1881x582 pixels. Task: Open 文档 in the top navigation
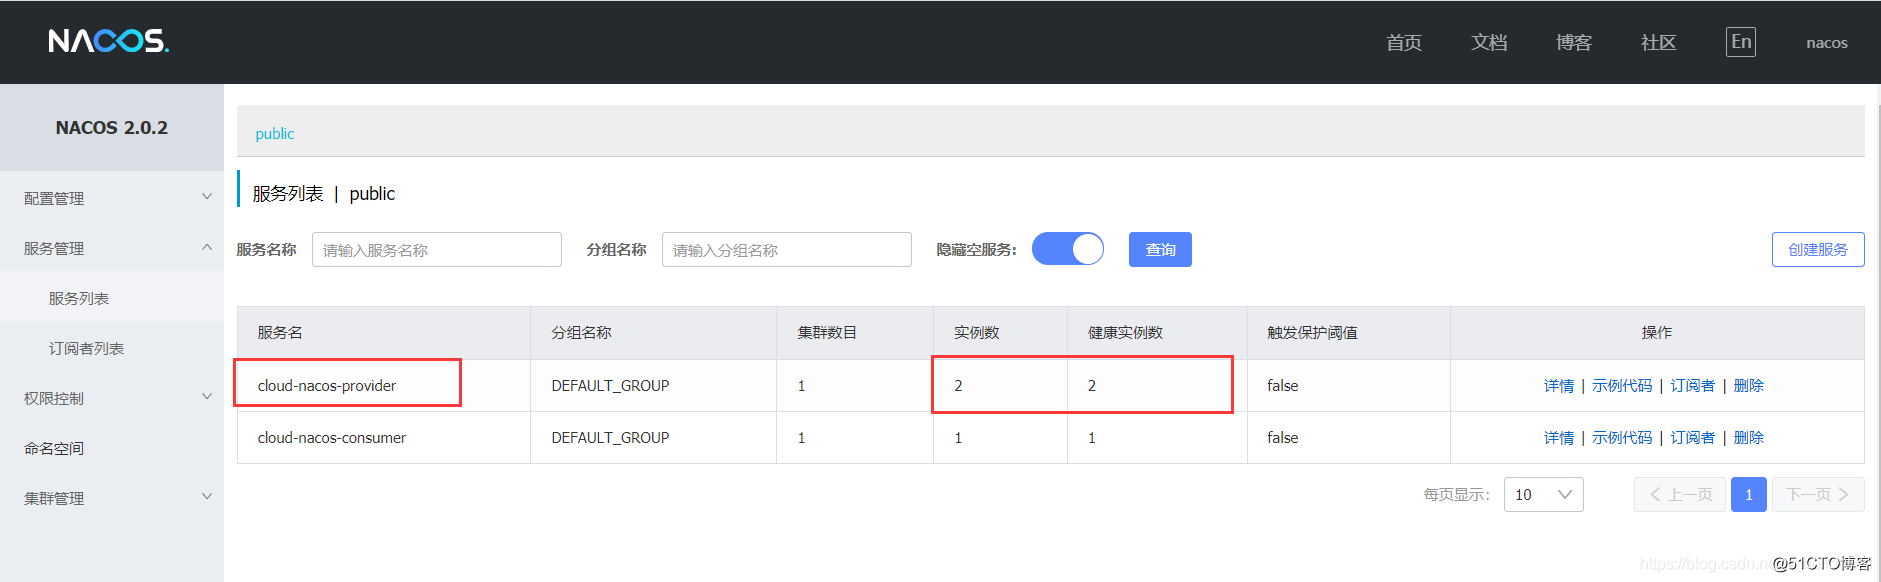1488,42
